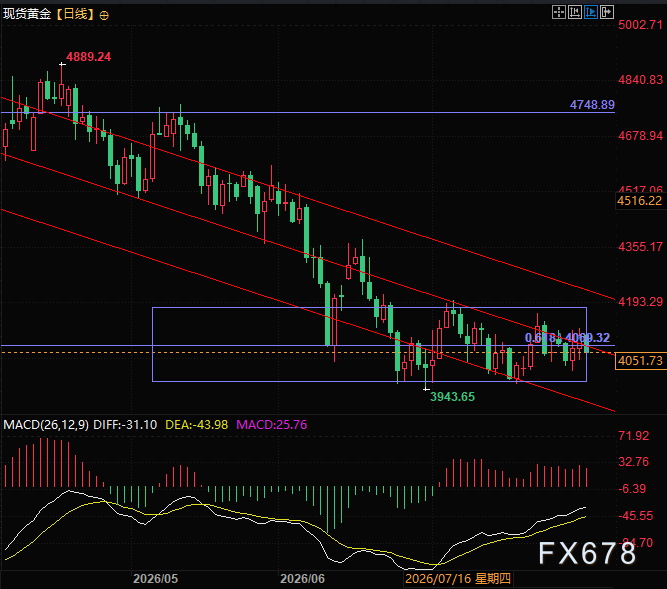Click the 2026/05 time axis label
This screenshot has width=667, height=589.
[x=155, y=578]
